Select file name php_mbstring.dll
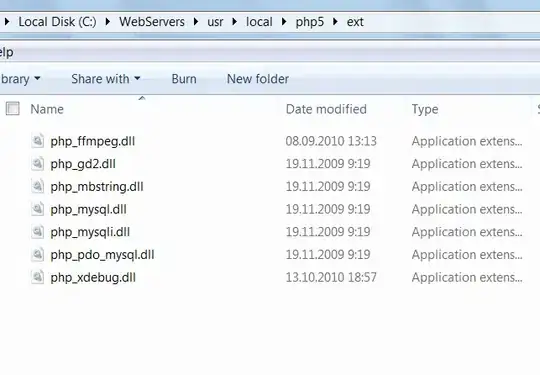The height and width of the screenshot is (375, 540). pyautogui.click(x=97, y=187)
